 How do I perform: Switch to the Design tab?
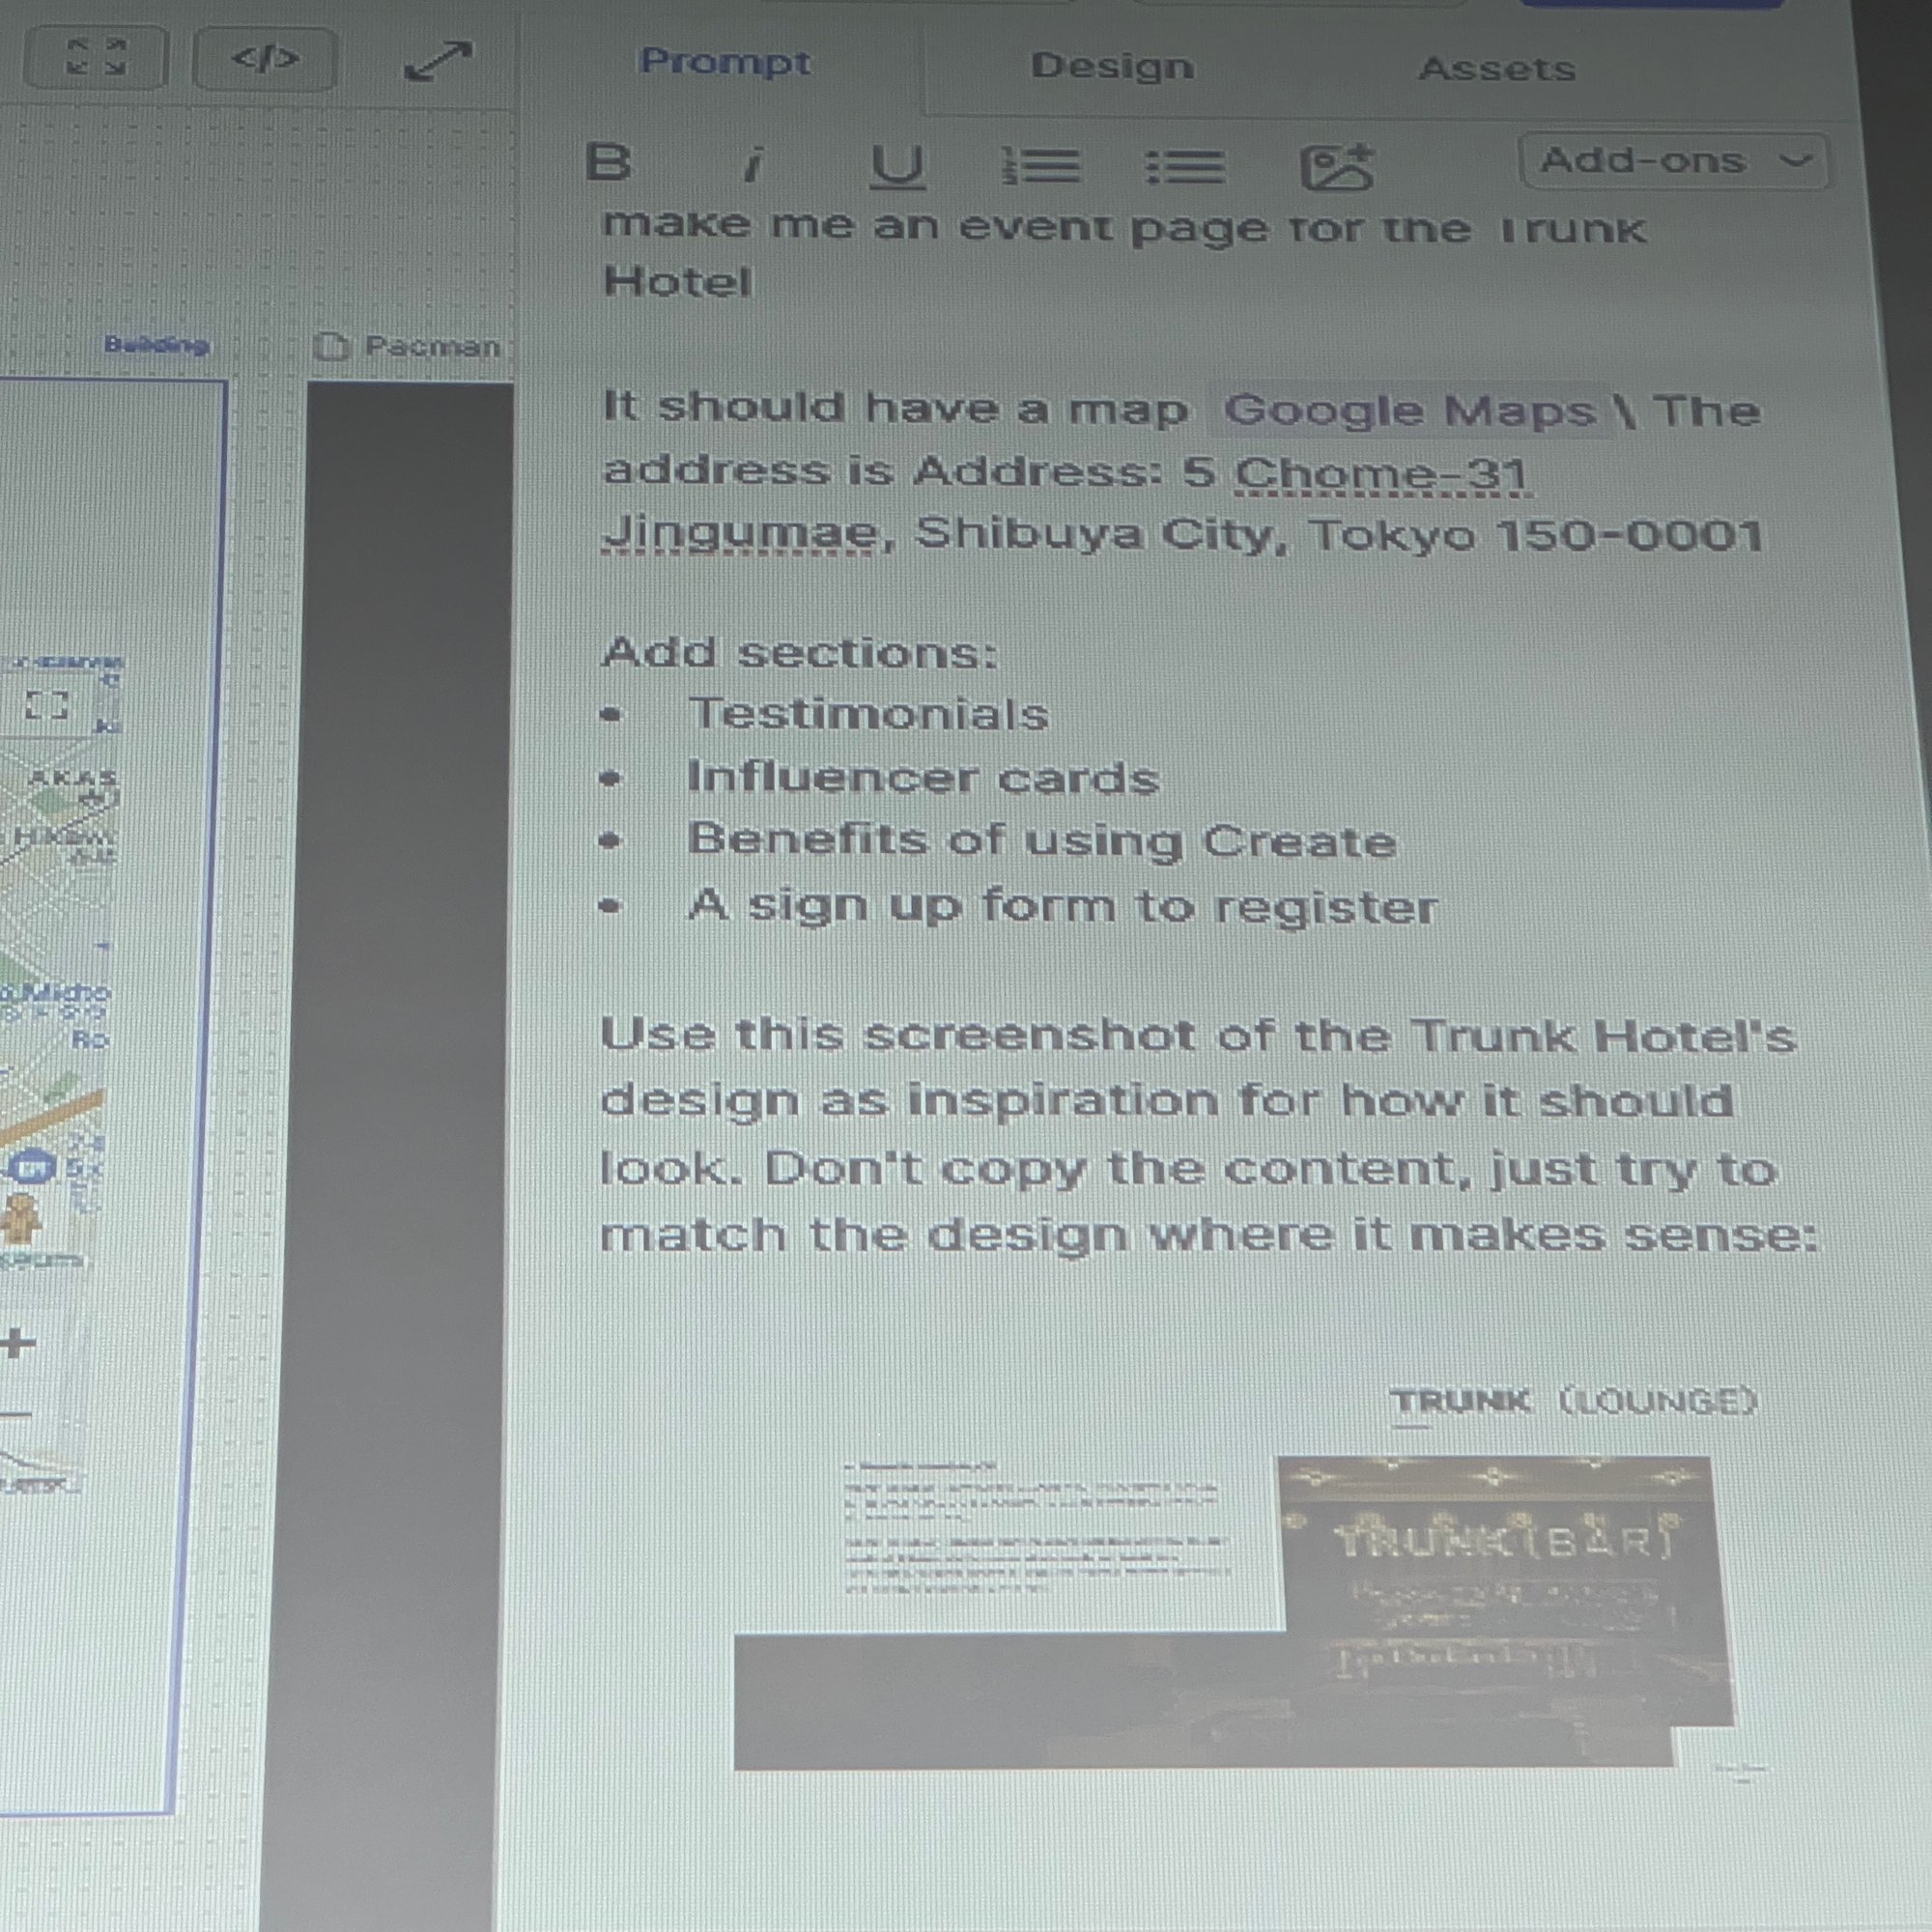pos(1112,66)
